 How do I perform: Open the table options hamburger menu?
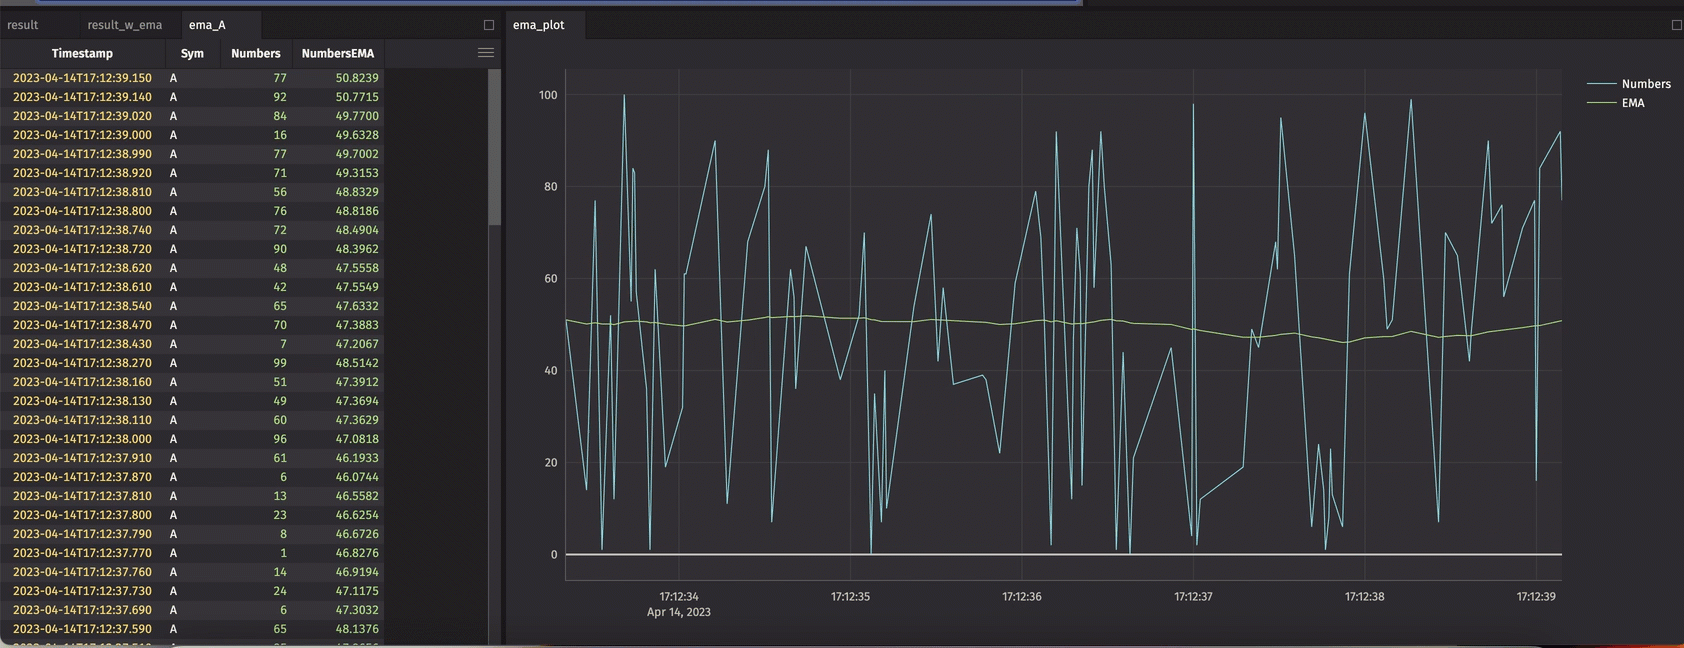(x=486, y=53)
